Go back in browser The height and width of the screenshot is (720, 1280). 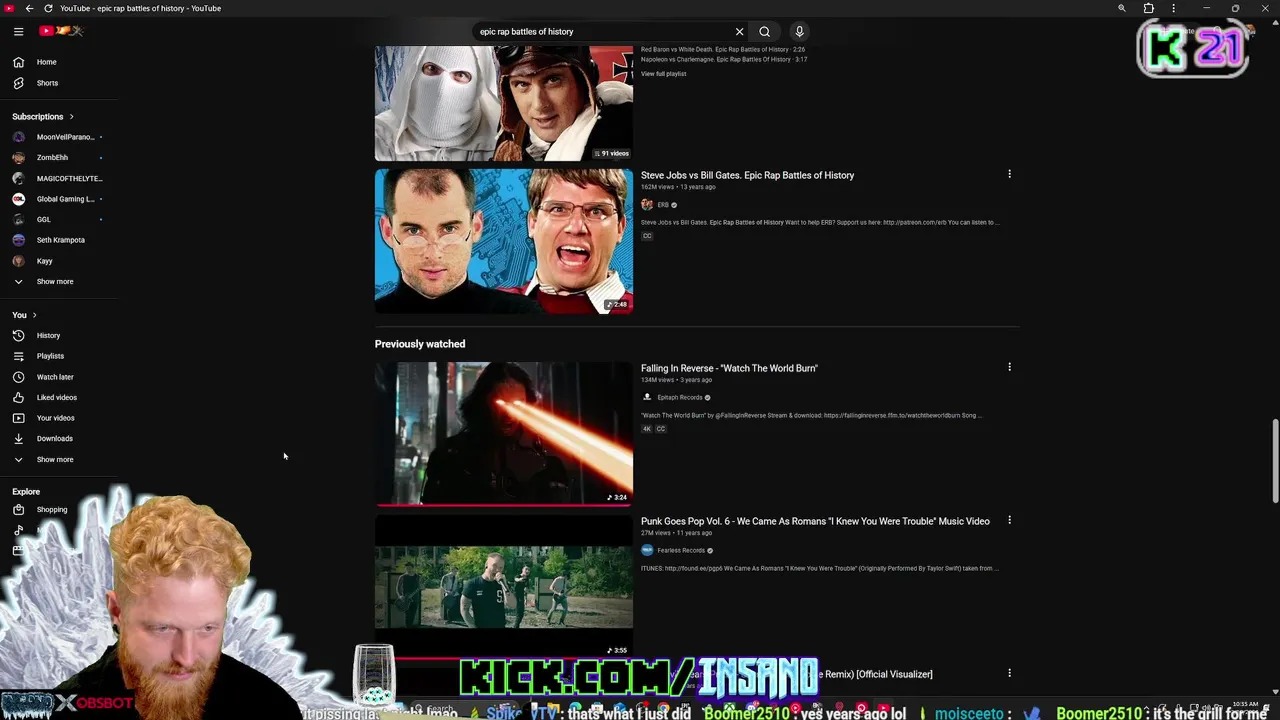tap(29, 8)
